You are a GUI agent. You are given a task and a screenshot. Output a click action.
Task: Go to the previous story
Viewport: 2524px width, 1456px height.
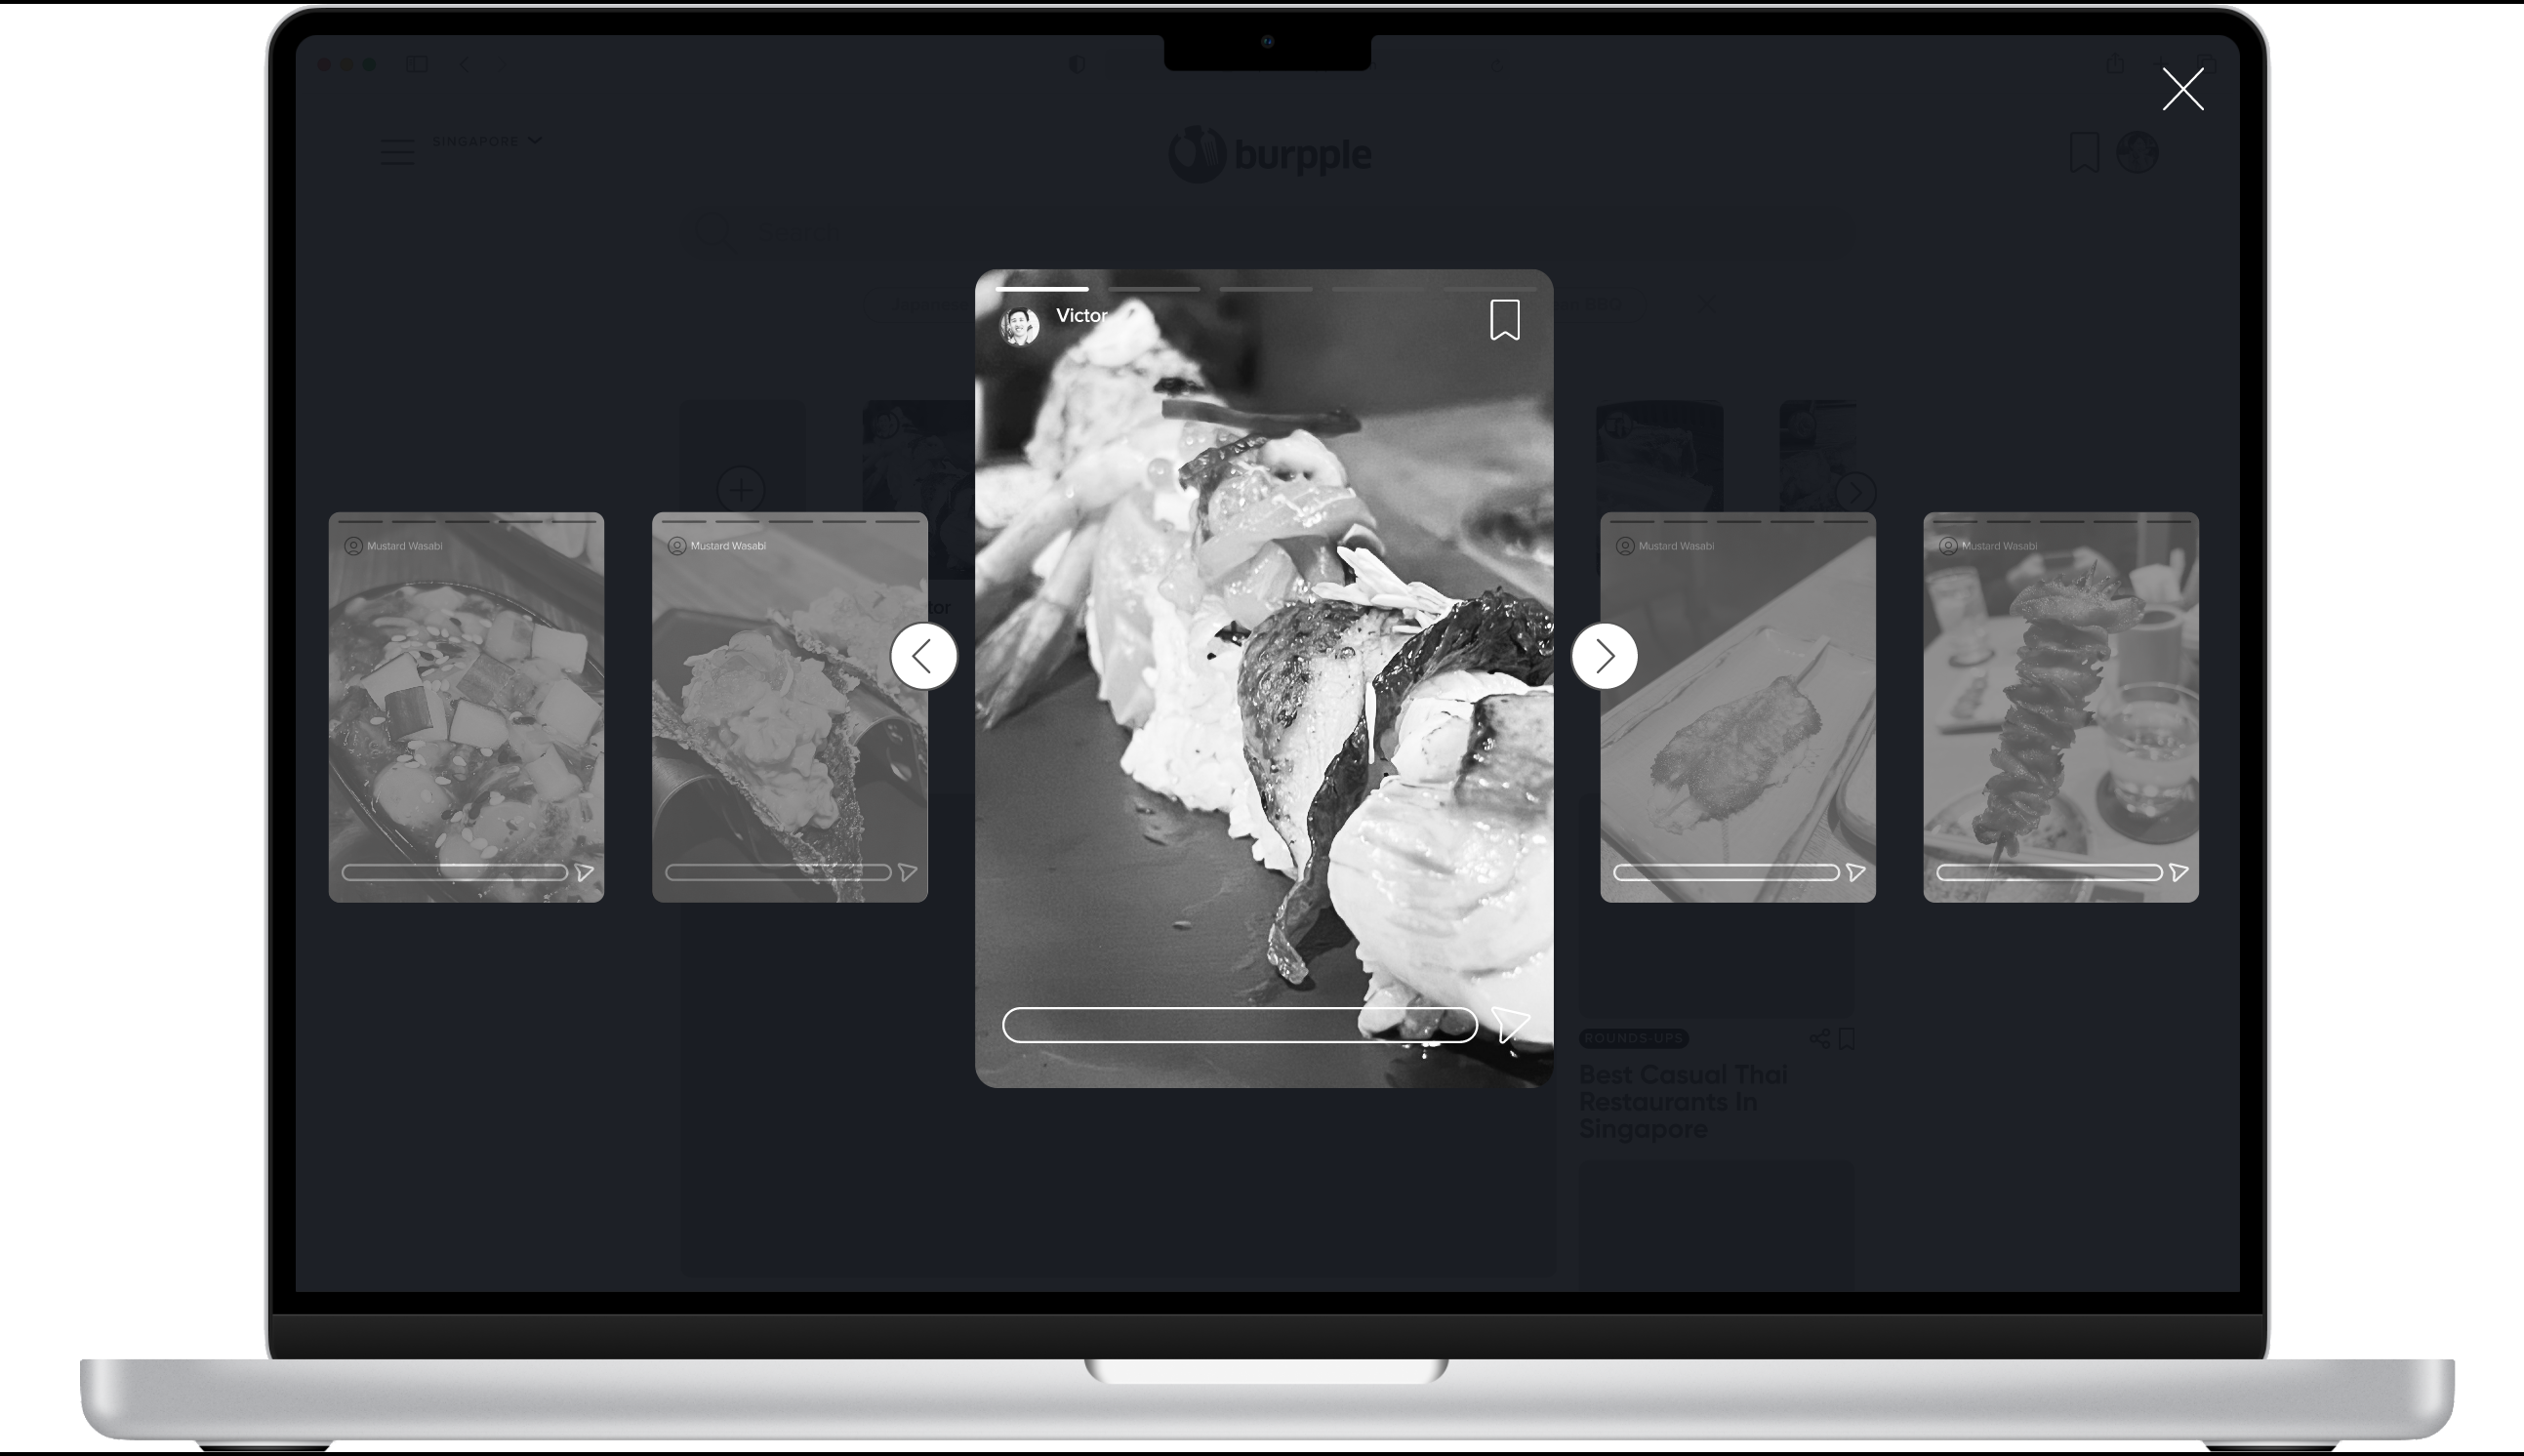pyautogui.click(x=923, y=656)
